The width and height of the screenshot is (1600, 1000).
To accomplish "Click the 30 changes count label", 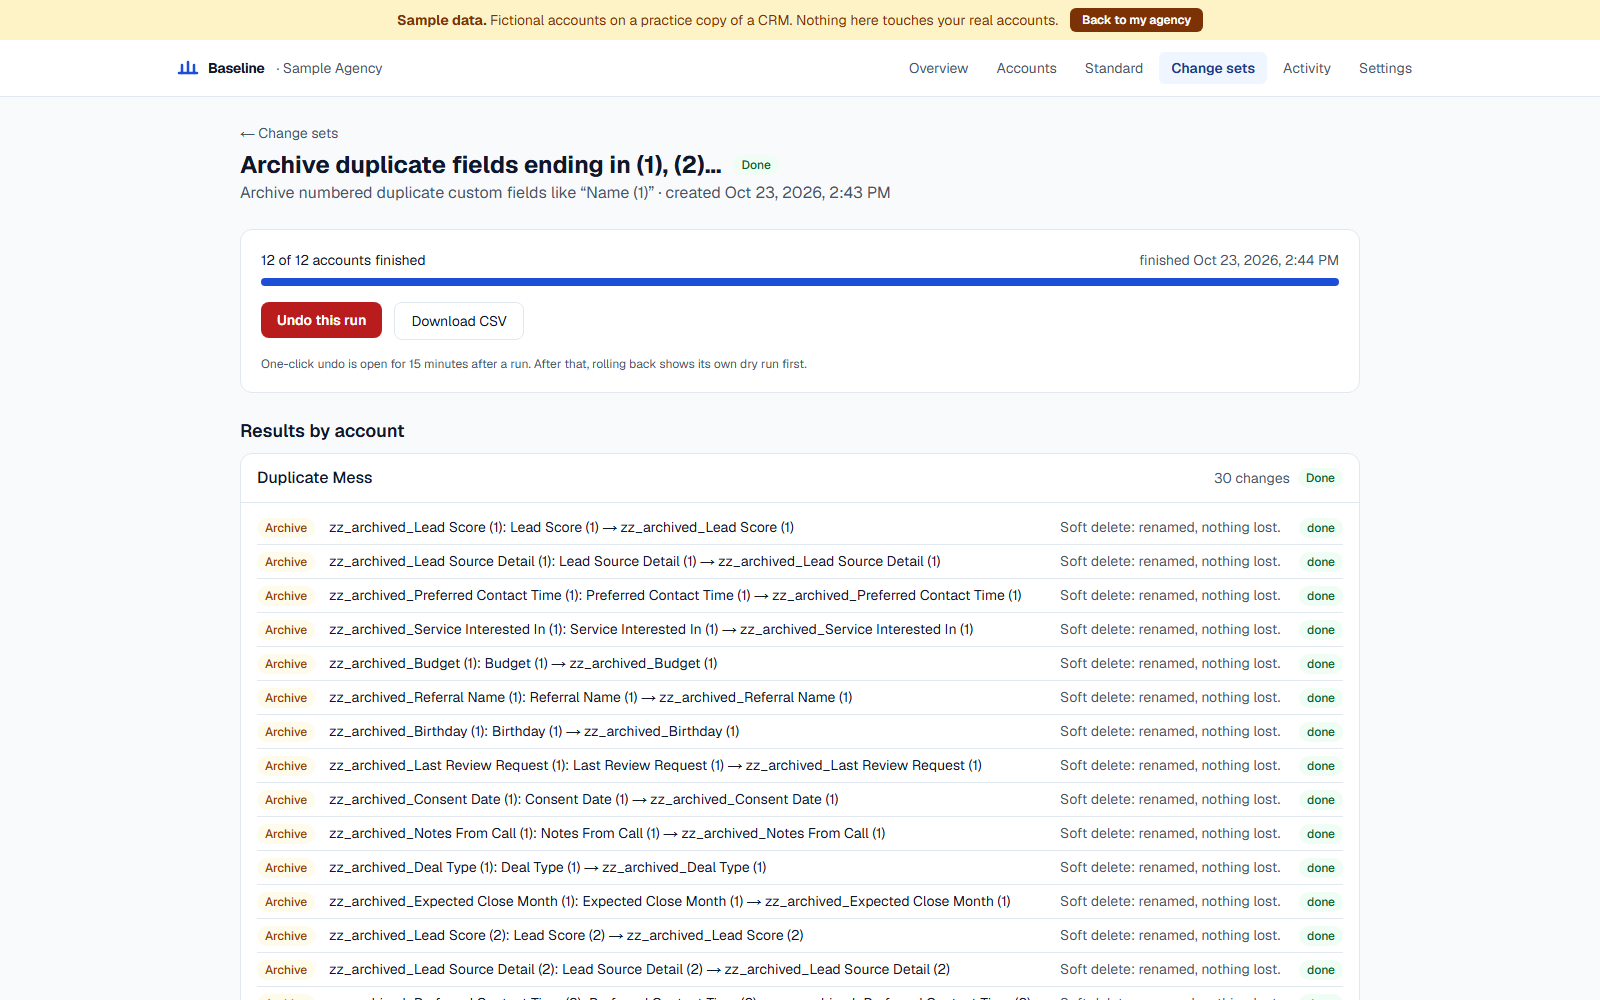I will (x=1251, y=478).
